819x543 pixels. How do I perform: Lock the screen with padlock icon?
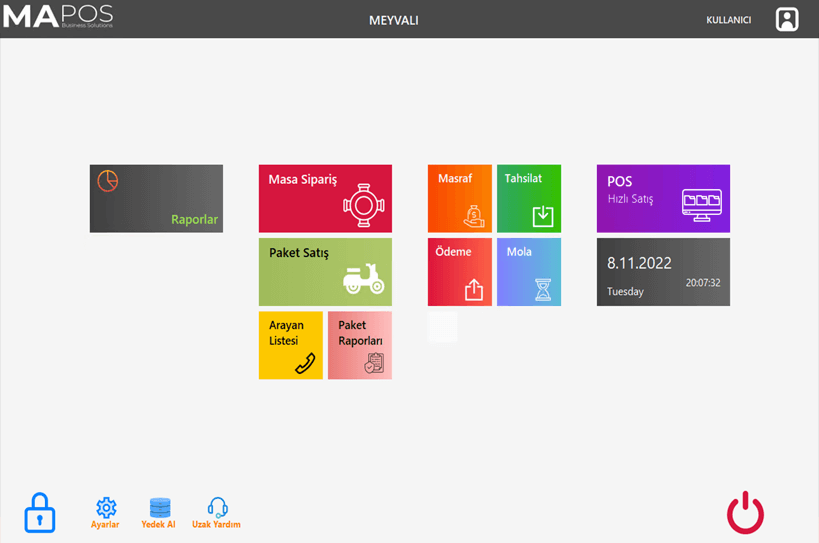click(x=39, y=512)
